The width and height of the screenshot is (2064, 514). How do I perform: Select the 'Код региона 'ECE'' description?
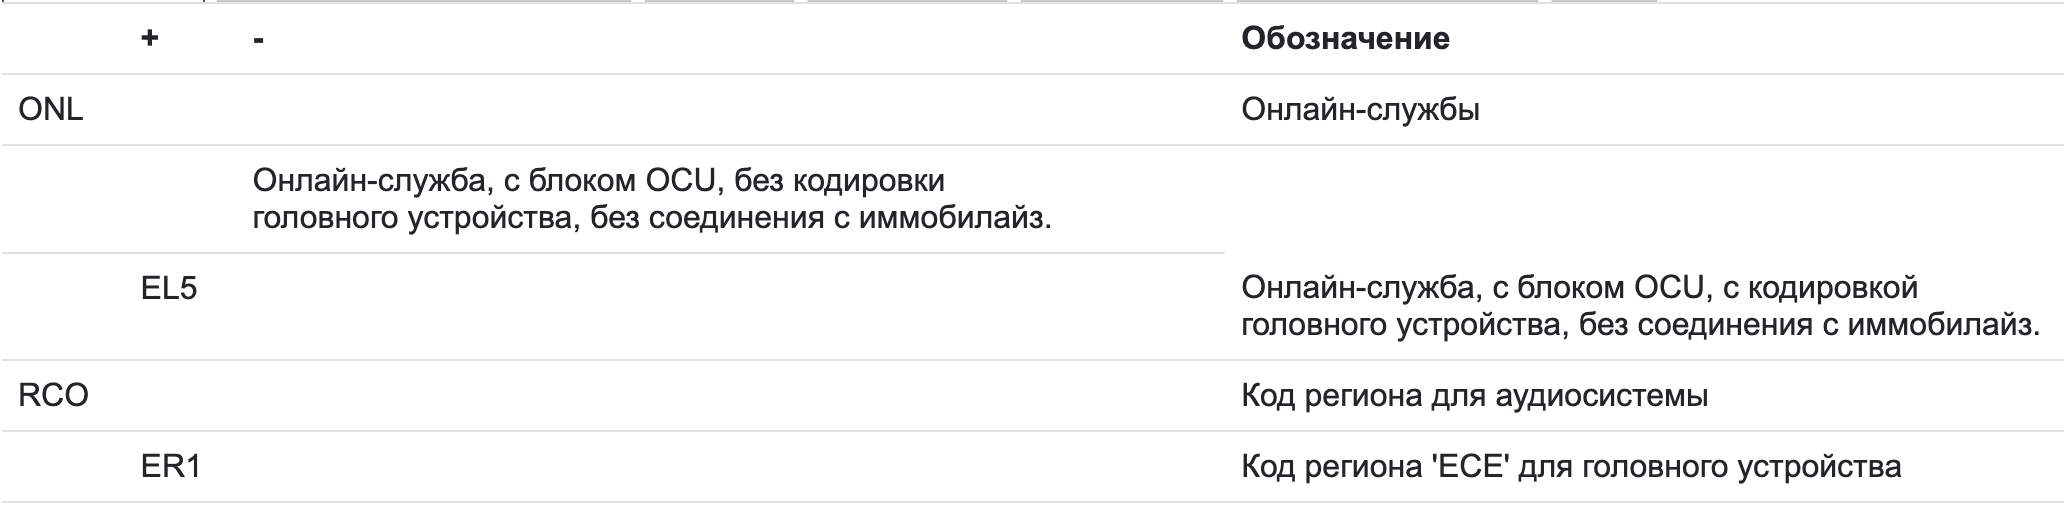[x=1571, y=467]
